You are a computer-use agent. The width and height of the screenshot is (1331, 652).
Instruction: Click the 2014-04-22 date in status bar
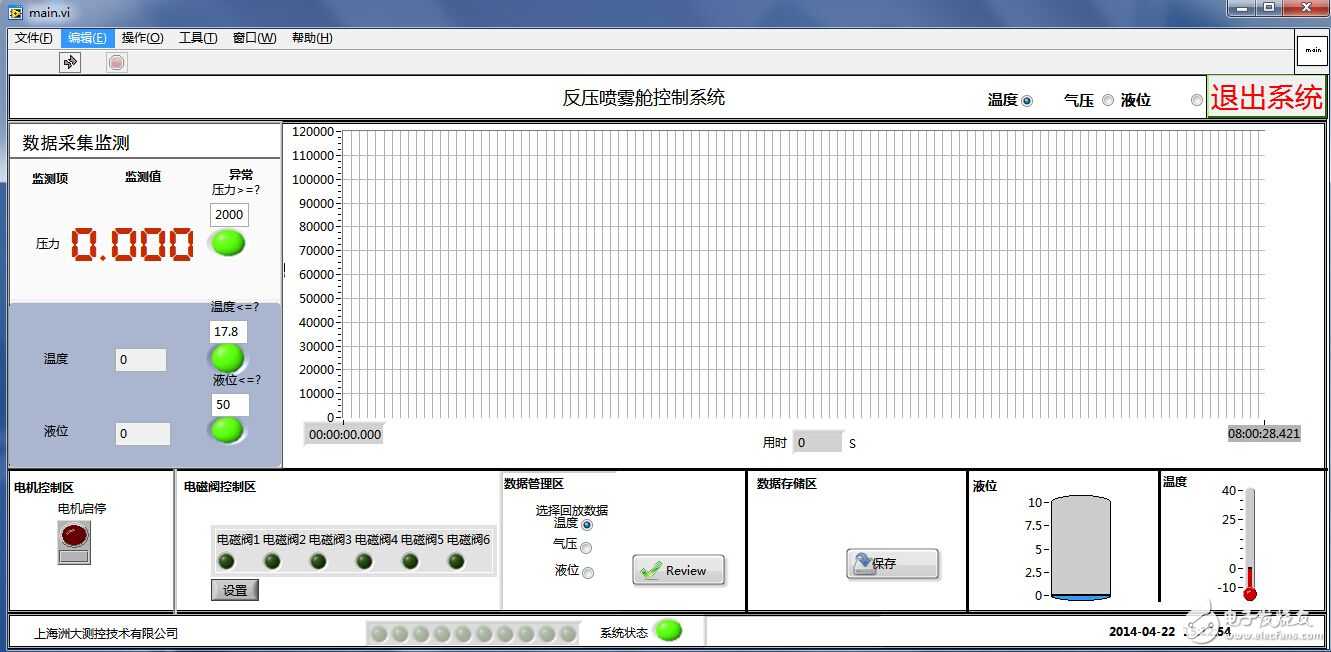click(1143, 632)
